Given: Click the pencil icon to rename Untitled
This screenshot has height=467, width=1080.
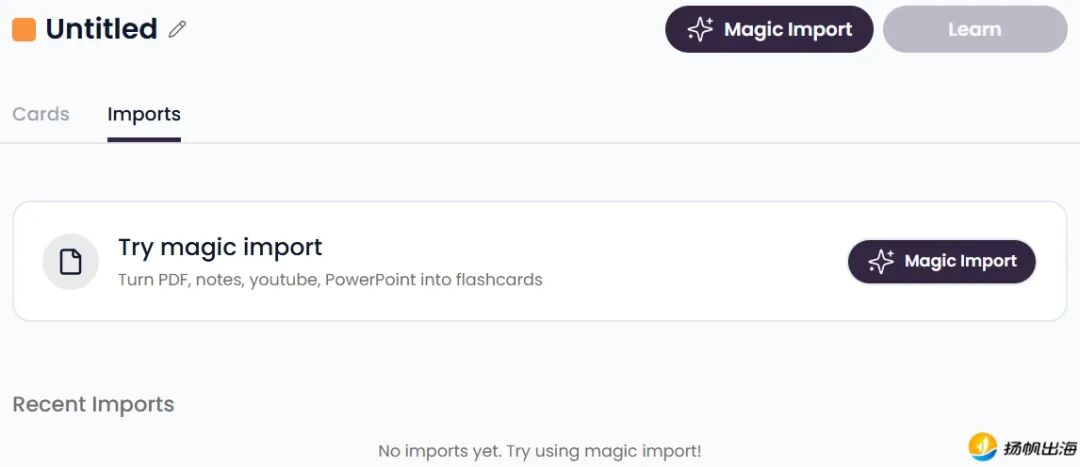Looking at the screenshot, I should click(x=177, y=30).
